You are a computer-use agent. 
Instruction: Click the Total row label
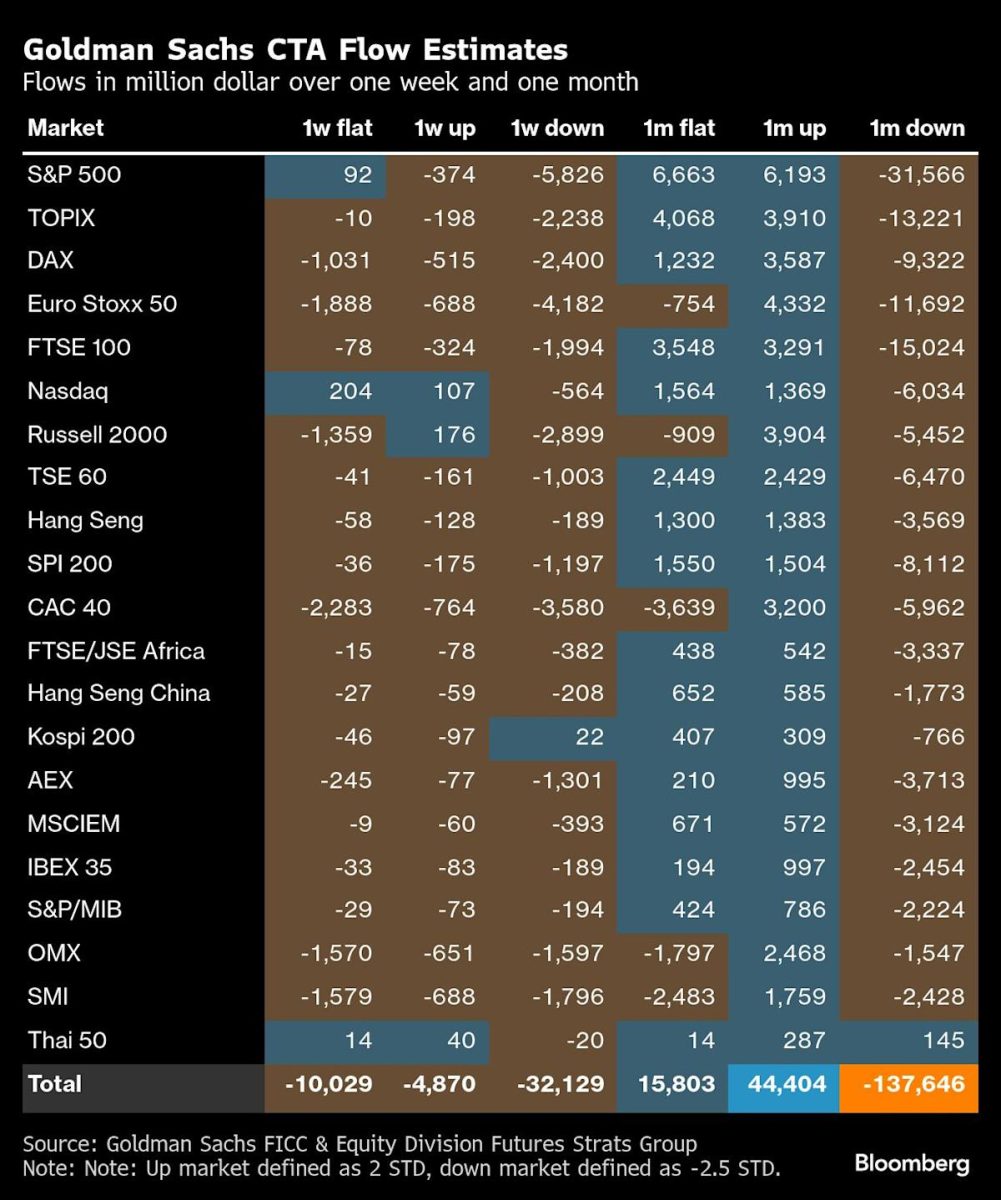pos(55,1084)
